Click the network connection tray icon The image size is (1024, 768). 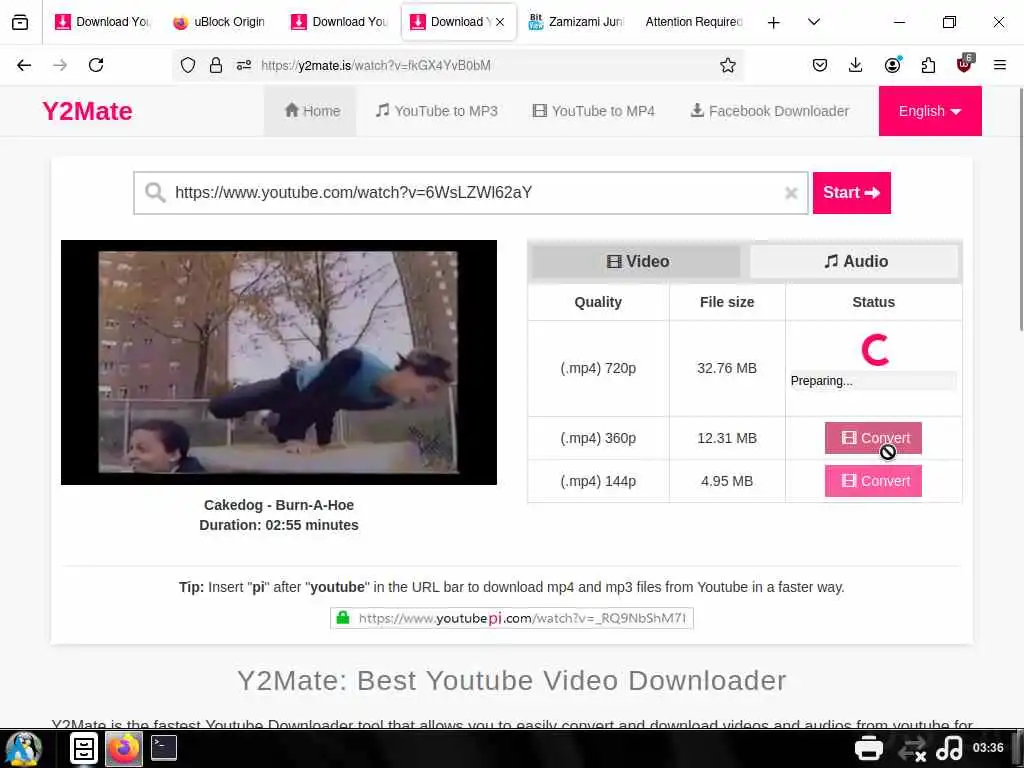[x=912, y=748]
